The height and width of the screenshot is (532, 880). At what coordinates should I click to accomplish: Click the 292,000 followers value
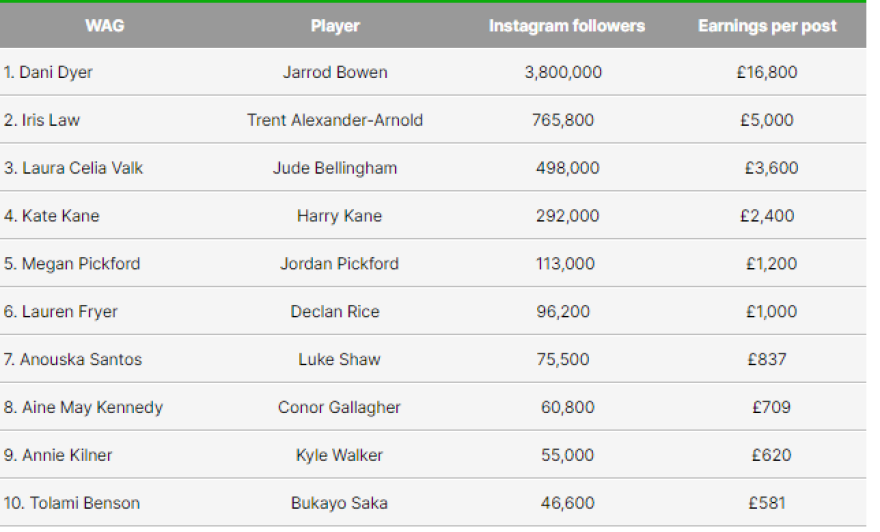[x=567, y=216]
